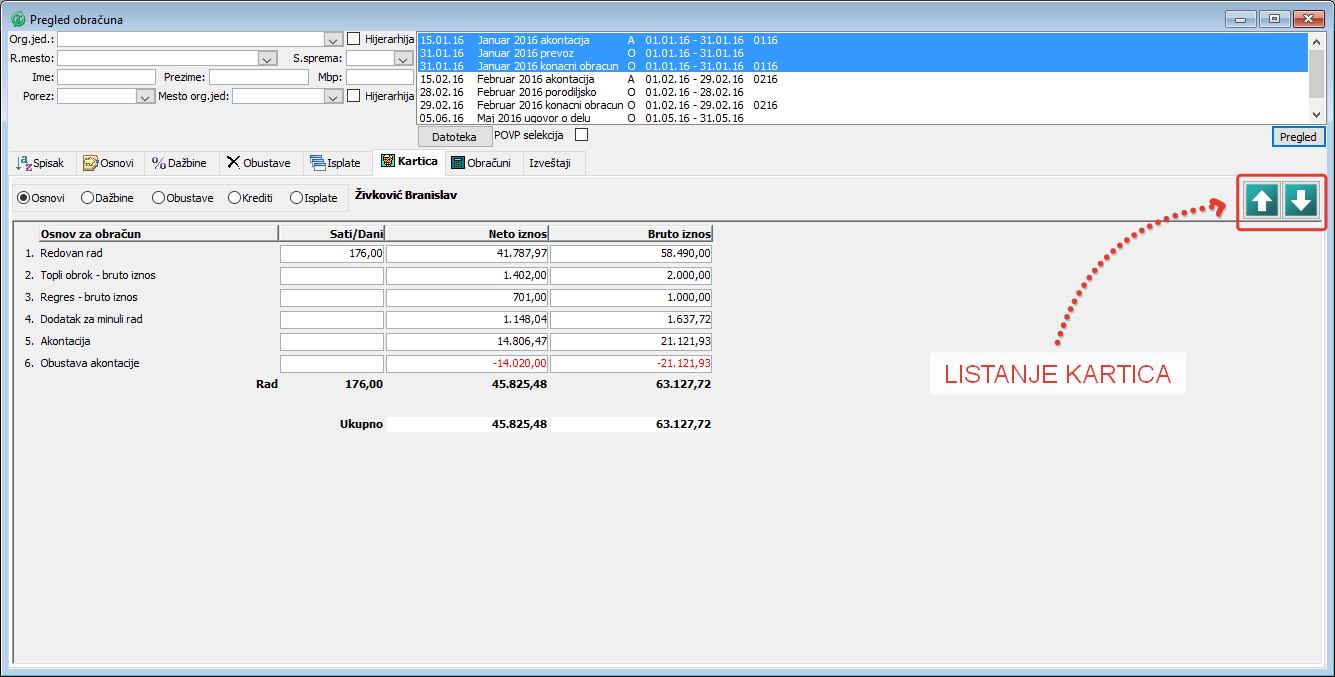Click the green down arrow card button
This screenshot has height=677, width=1335.
1300,200
